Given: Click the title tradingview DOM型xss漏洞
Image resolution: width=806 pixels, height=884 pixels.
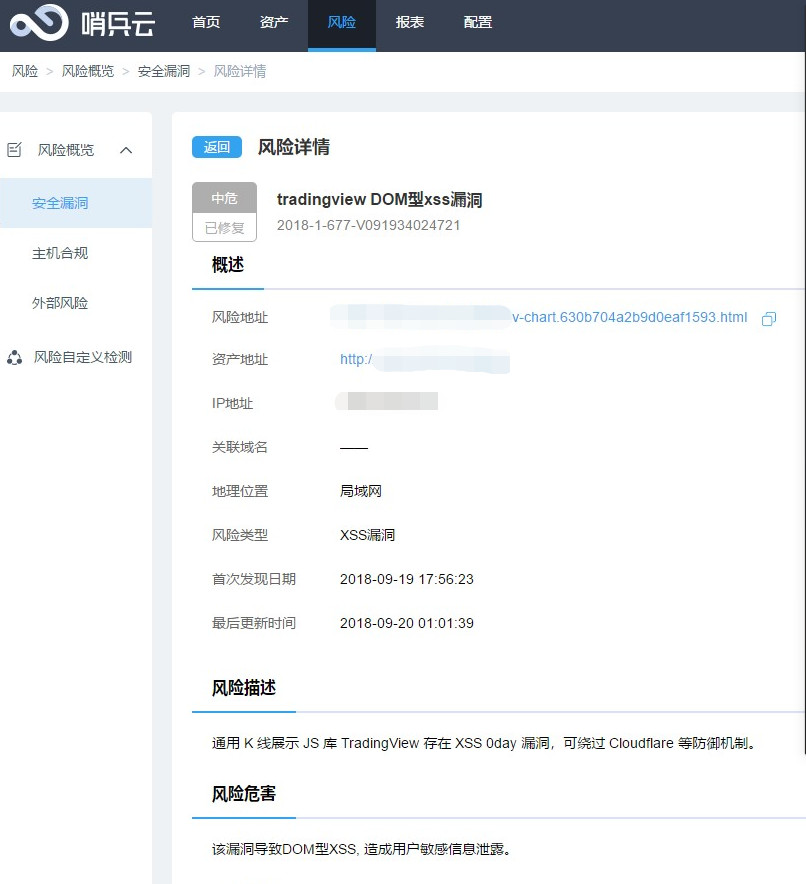Looking at the screenshot, I should [379, 200].
